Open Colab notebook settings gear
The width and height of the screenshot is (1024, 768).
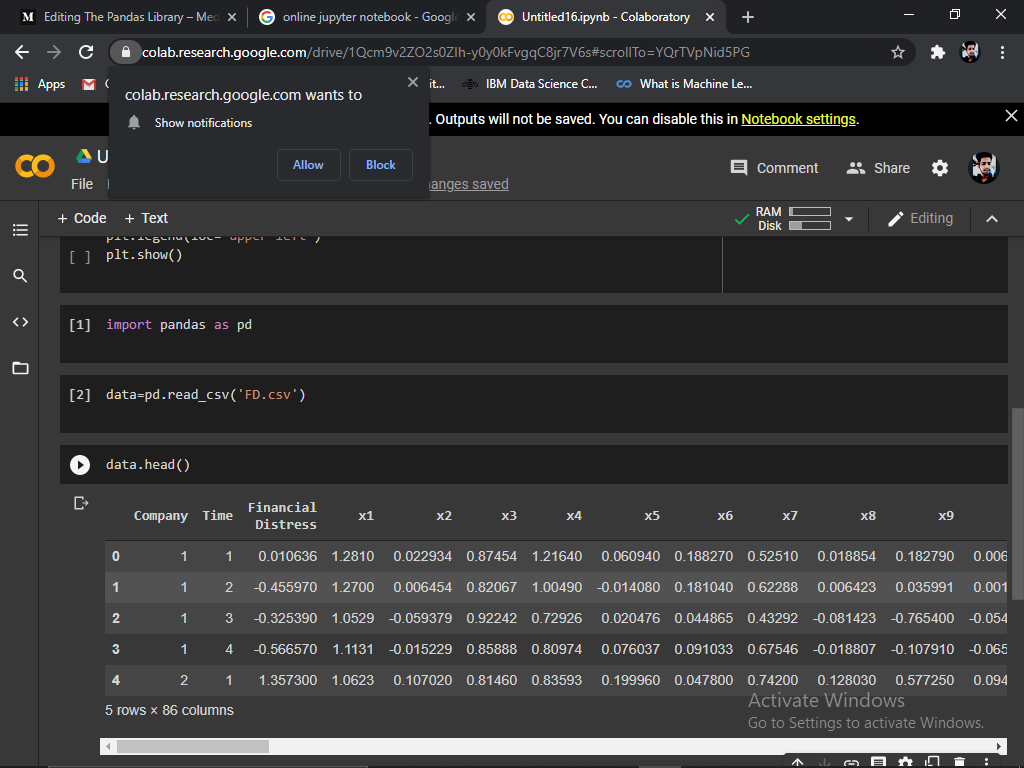coord(940,168)
